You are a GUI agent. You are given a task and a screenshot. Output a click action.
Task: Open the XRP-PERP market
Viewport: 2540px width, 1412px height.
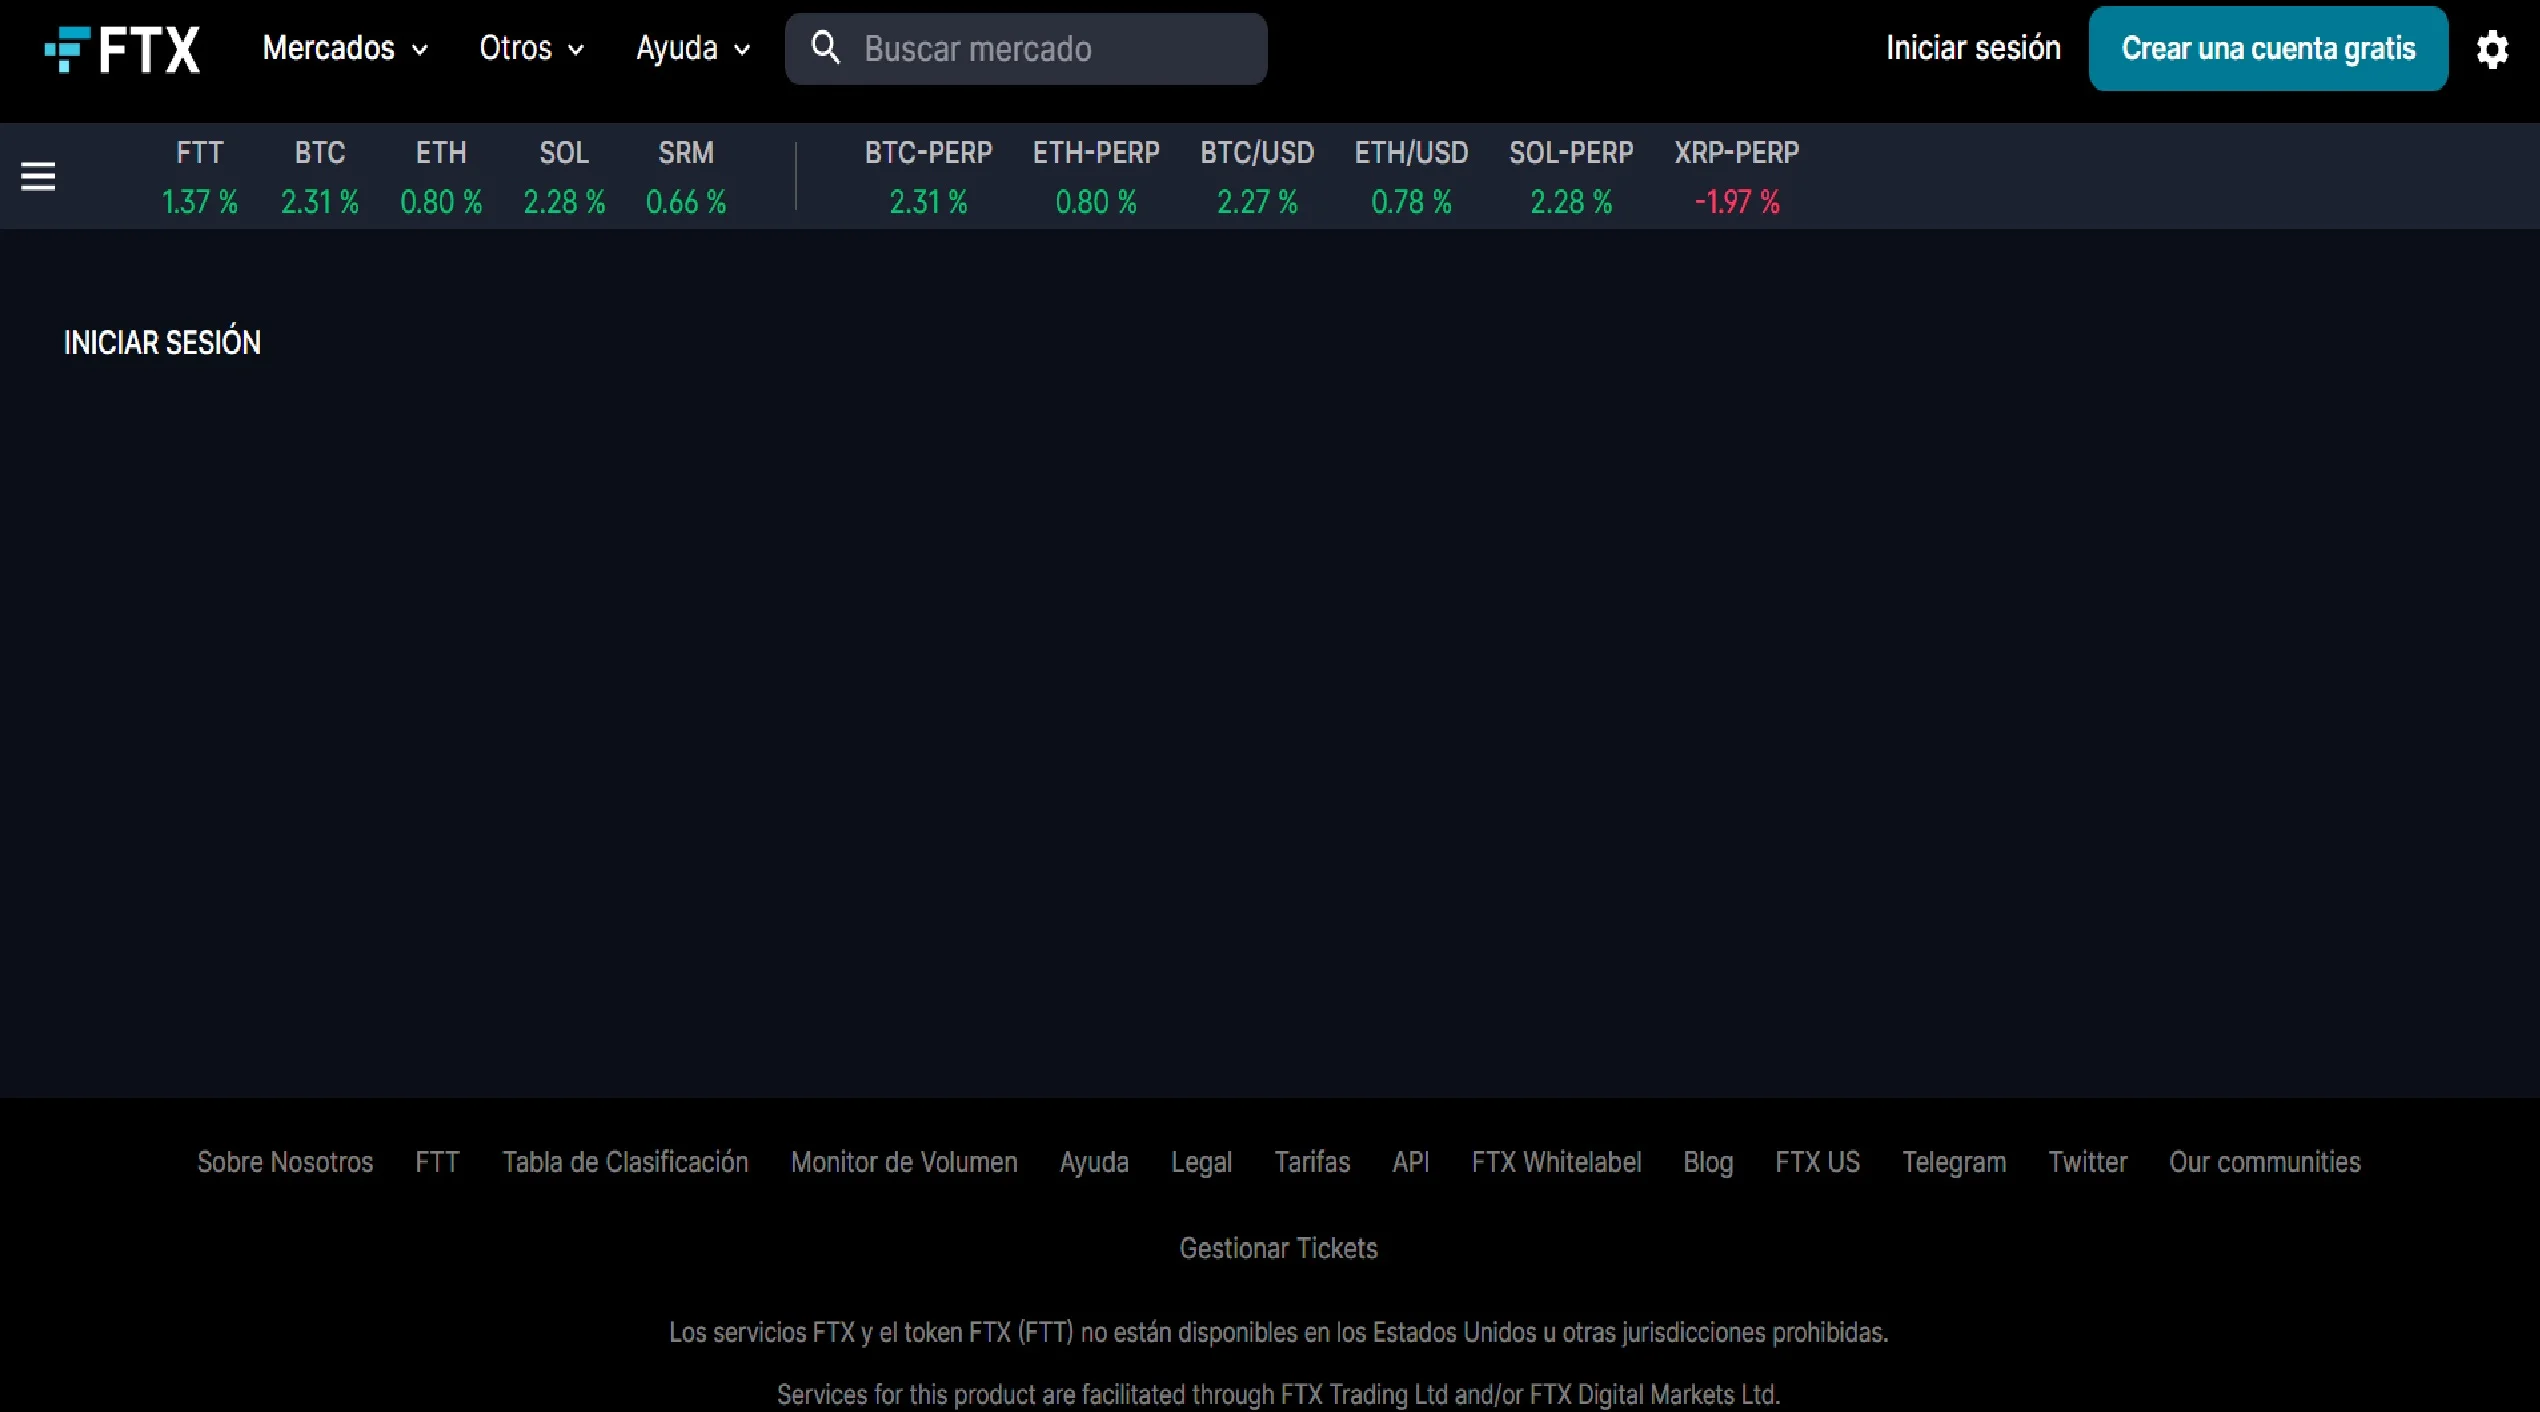click(x=1737, y=177)
